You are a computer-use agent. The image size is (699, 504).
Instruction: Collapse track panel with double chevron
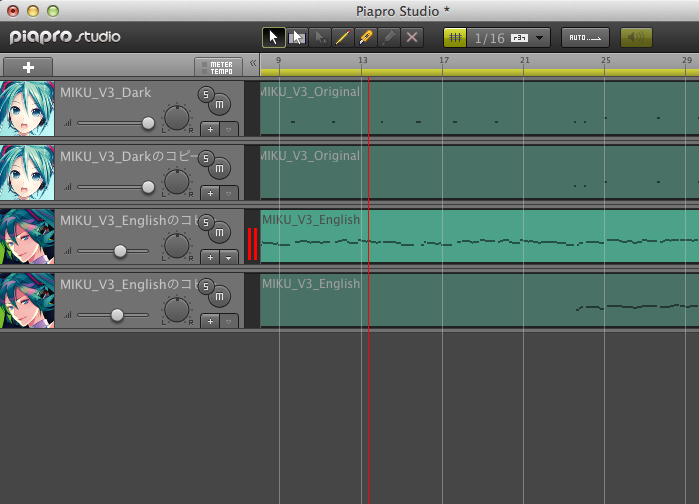pyautogui.click(x=253, y=63)
